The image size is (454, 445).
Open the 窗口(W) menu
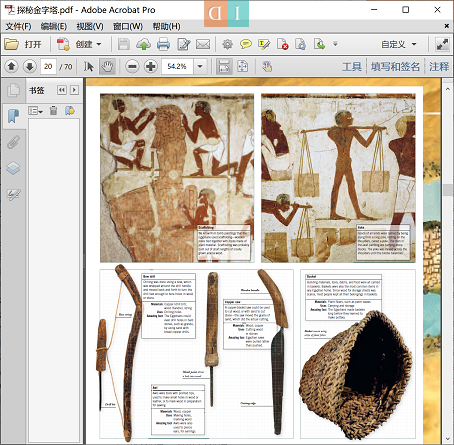[x=128, y=26]
